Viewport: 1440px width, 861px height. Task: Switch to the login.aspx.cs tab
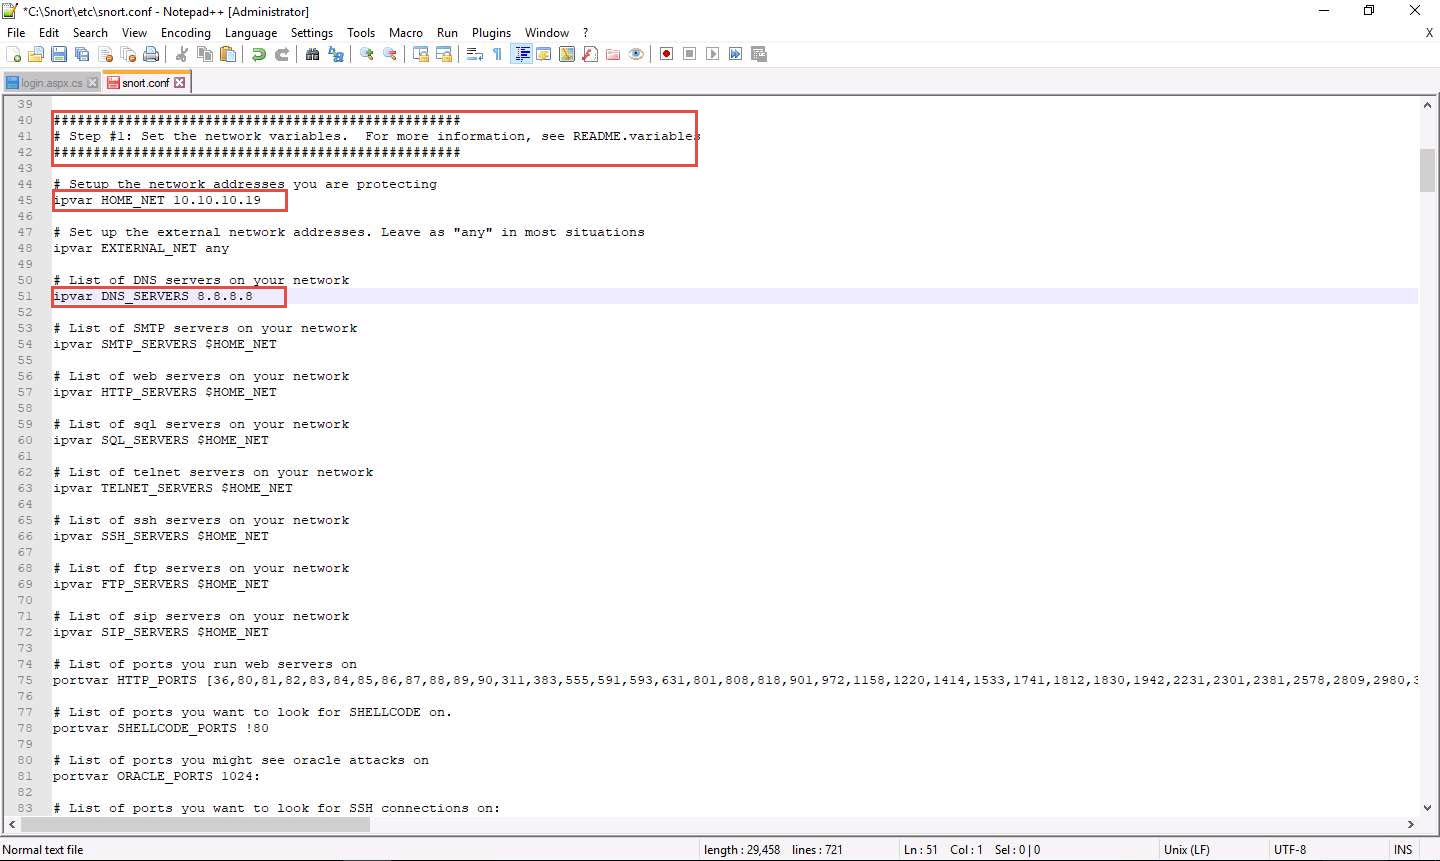[x=52, y=83]
